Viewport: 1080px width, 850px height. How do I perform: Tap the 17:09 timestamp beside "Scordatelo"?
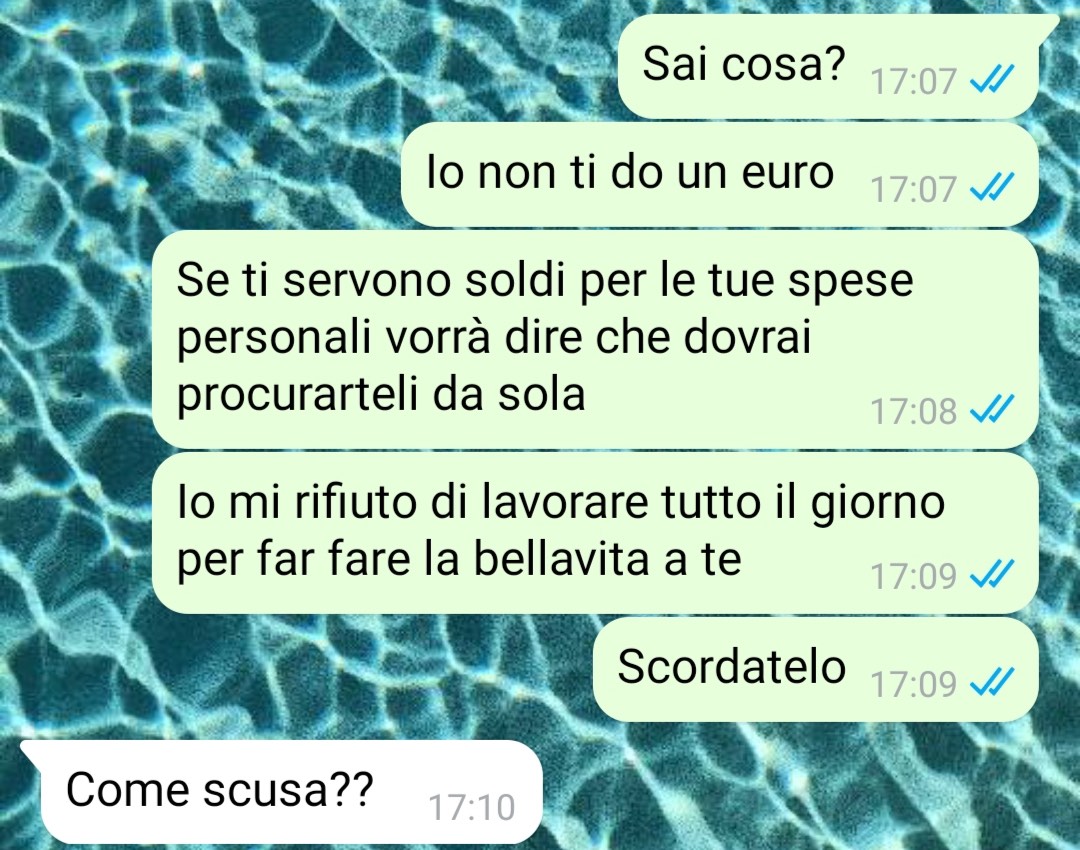coord(913,683)
